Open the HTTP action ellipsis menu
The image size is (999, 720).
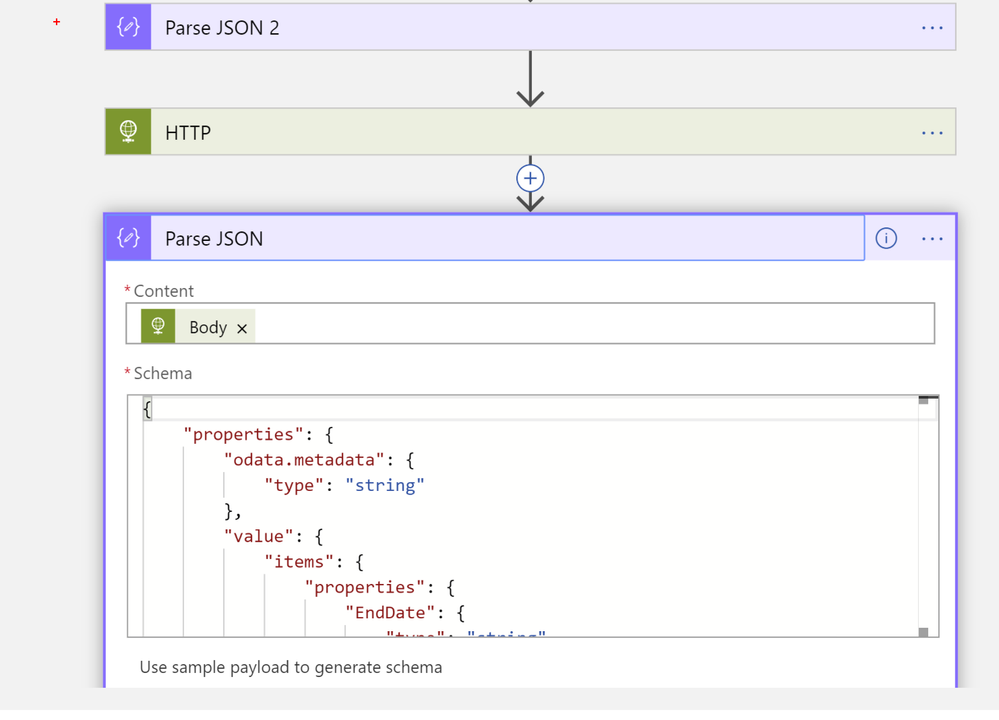932,133
